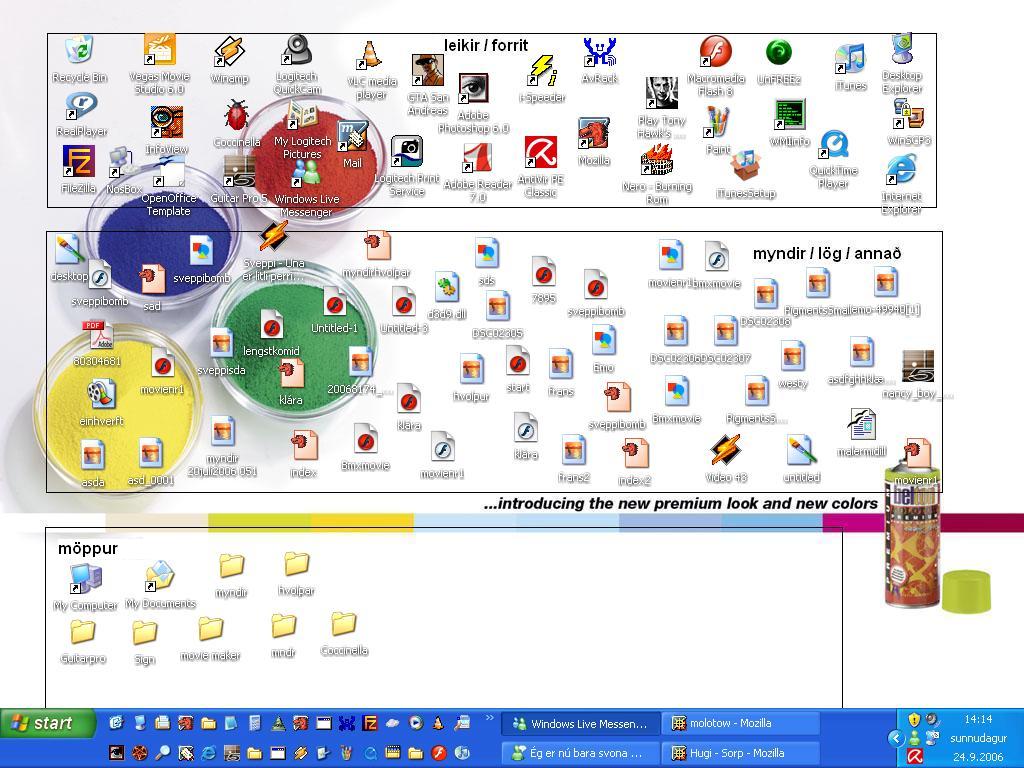Expand hidden system tray icons arrow

(897, 739)
